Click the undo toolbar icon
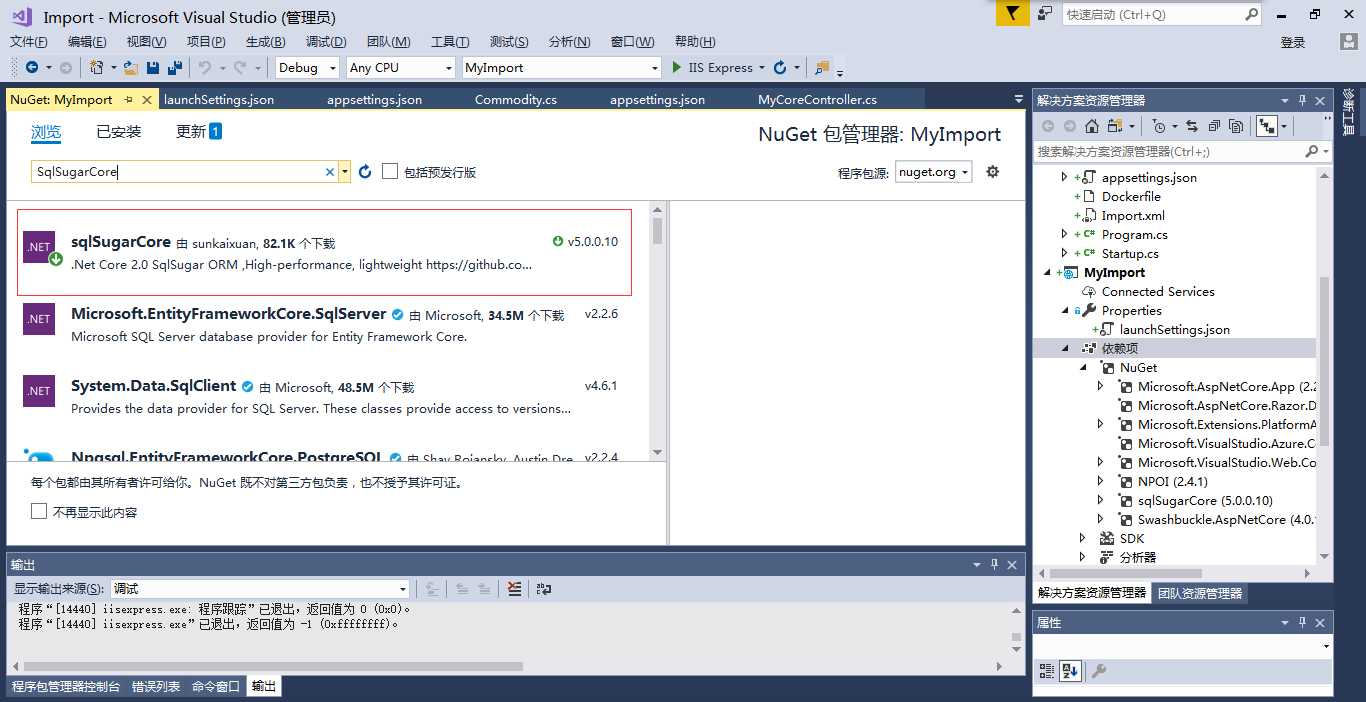The width and height of the screenshot is (1366, 702). pos(204,68)
